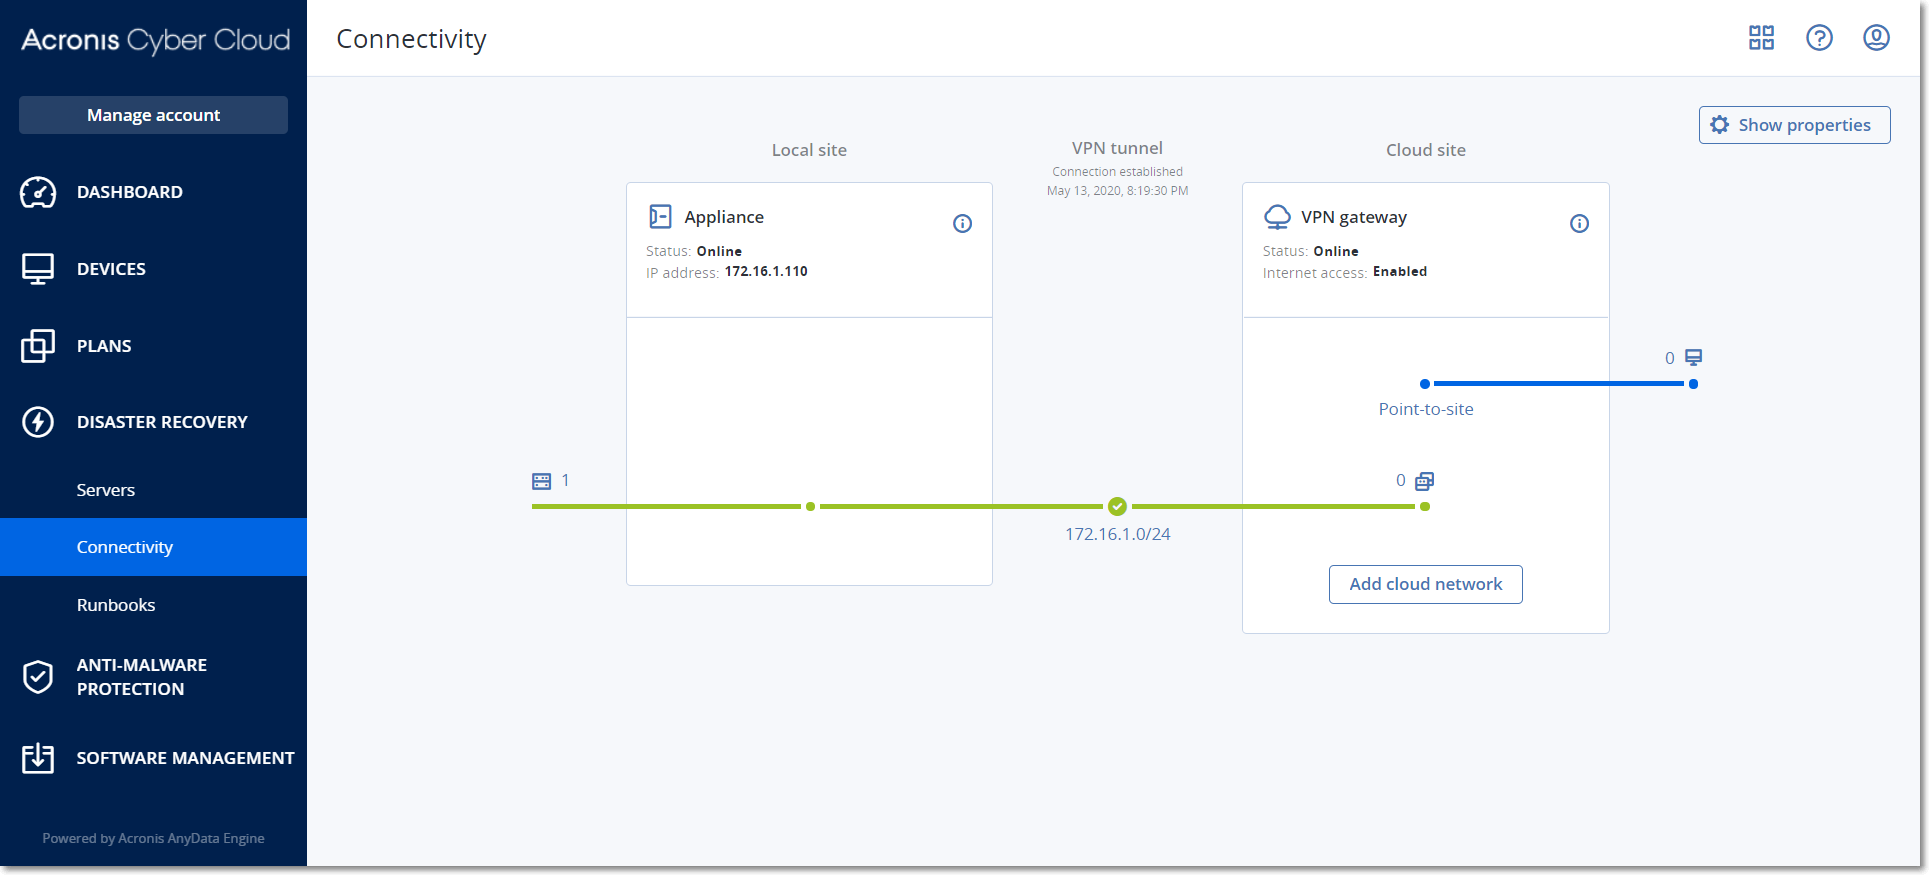Viewport: 1929px width, 875px height.
Task: Click the local servers count icon
Action: tap(542, 481)
